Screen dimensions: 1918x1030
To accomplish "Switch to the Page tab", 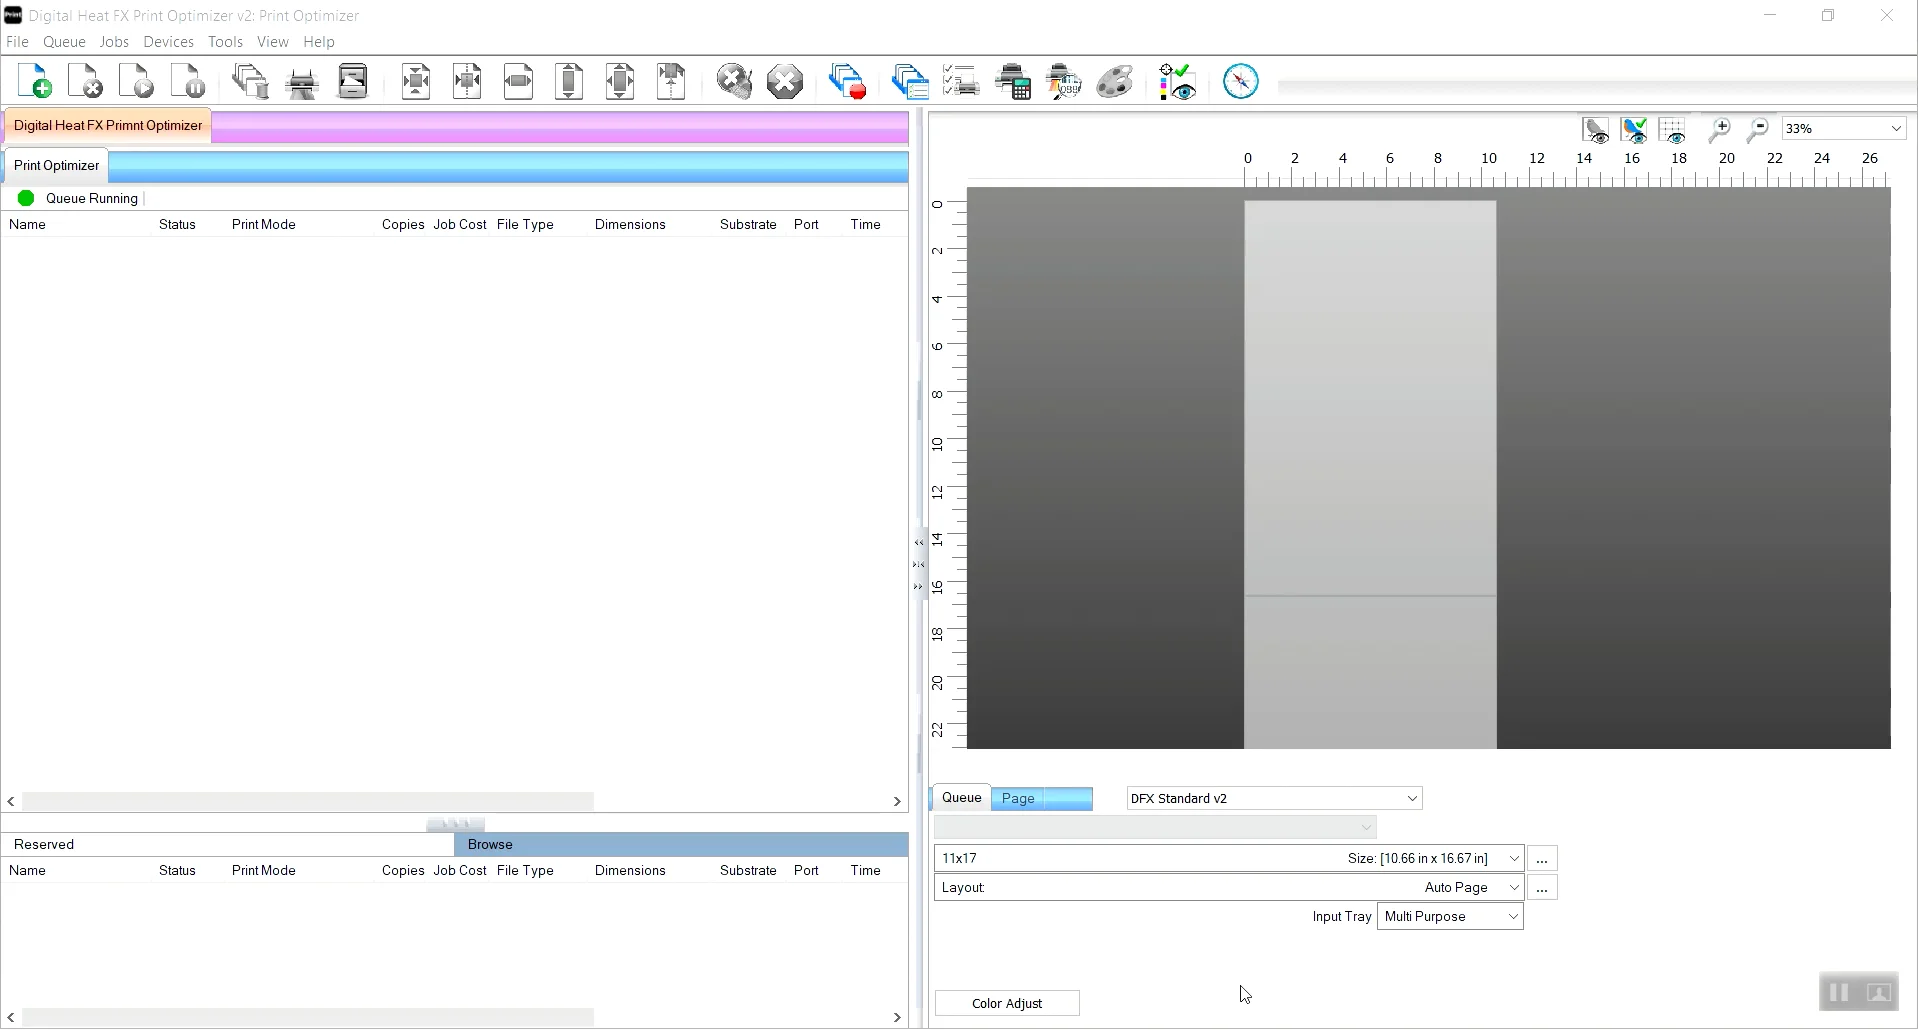I will pyautogui.click(x=1019, y=798).
